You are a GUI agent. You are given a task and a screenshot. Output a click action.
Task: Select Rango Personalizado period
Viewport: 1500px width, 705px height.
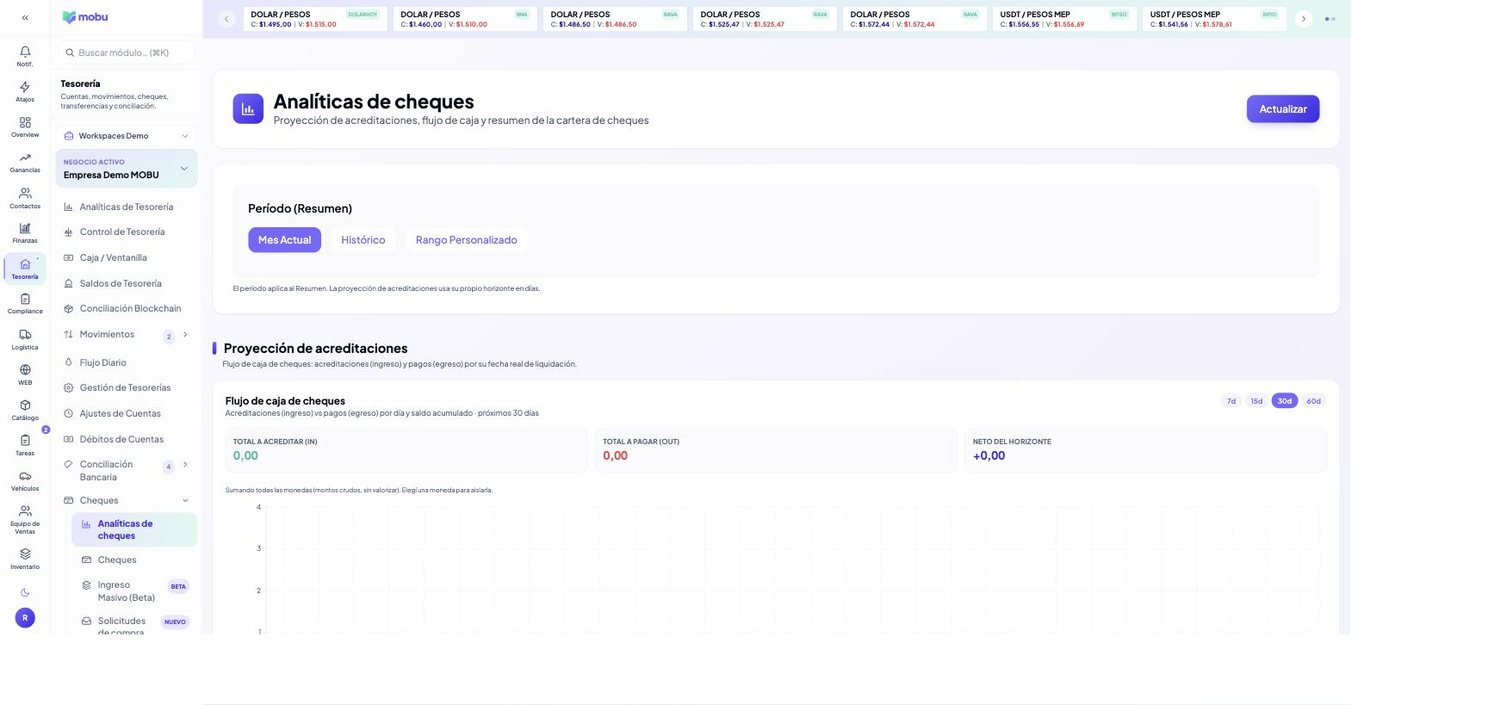(x=466, y=240)
